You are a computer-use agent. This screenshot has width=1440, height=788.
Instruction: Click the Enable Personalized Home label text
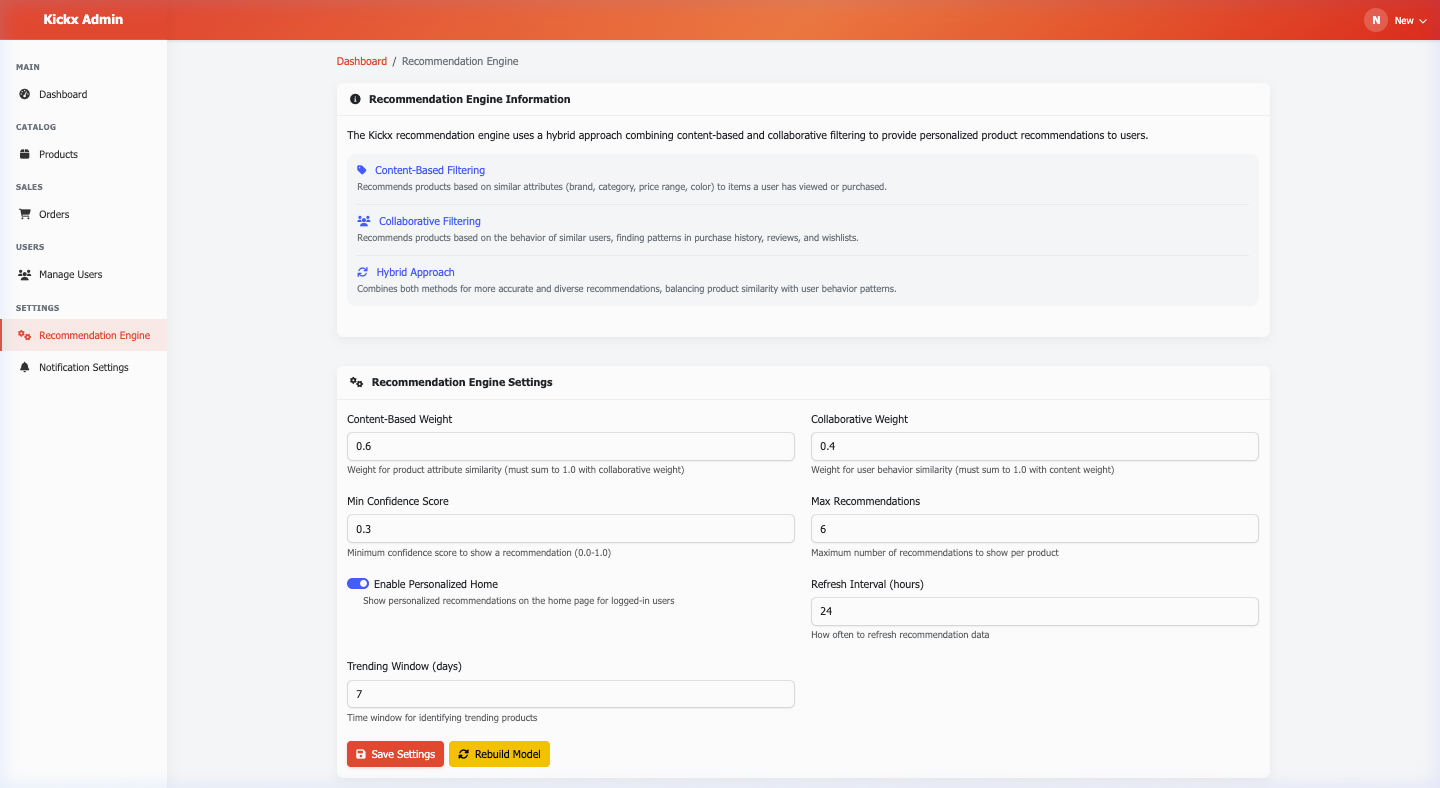pyautogui.click(x=436, y=584)
